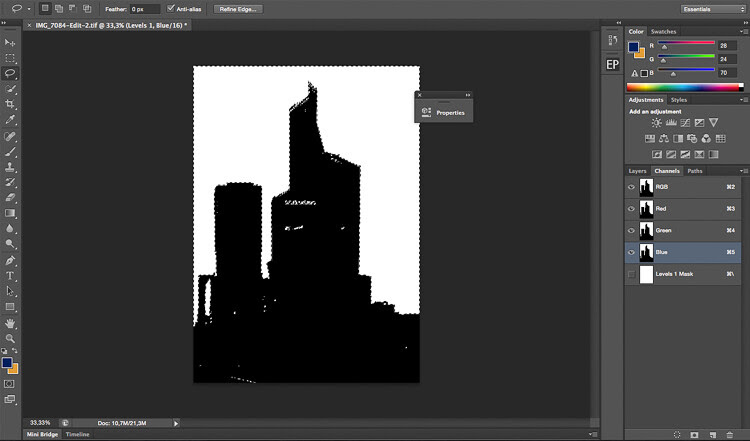Image resolution: width=750 pixels, height=441 pixels.
Task: Open the EP panel icon
Action: 613,65
